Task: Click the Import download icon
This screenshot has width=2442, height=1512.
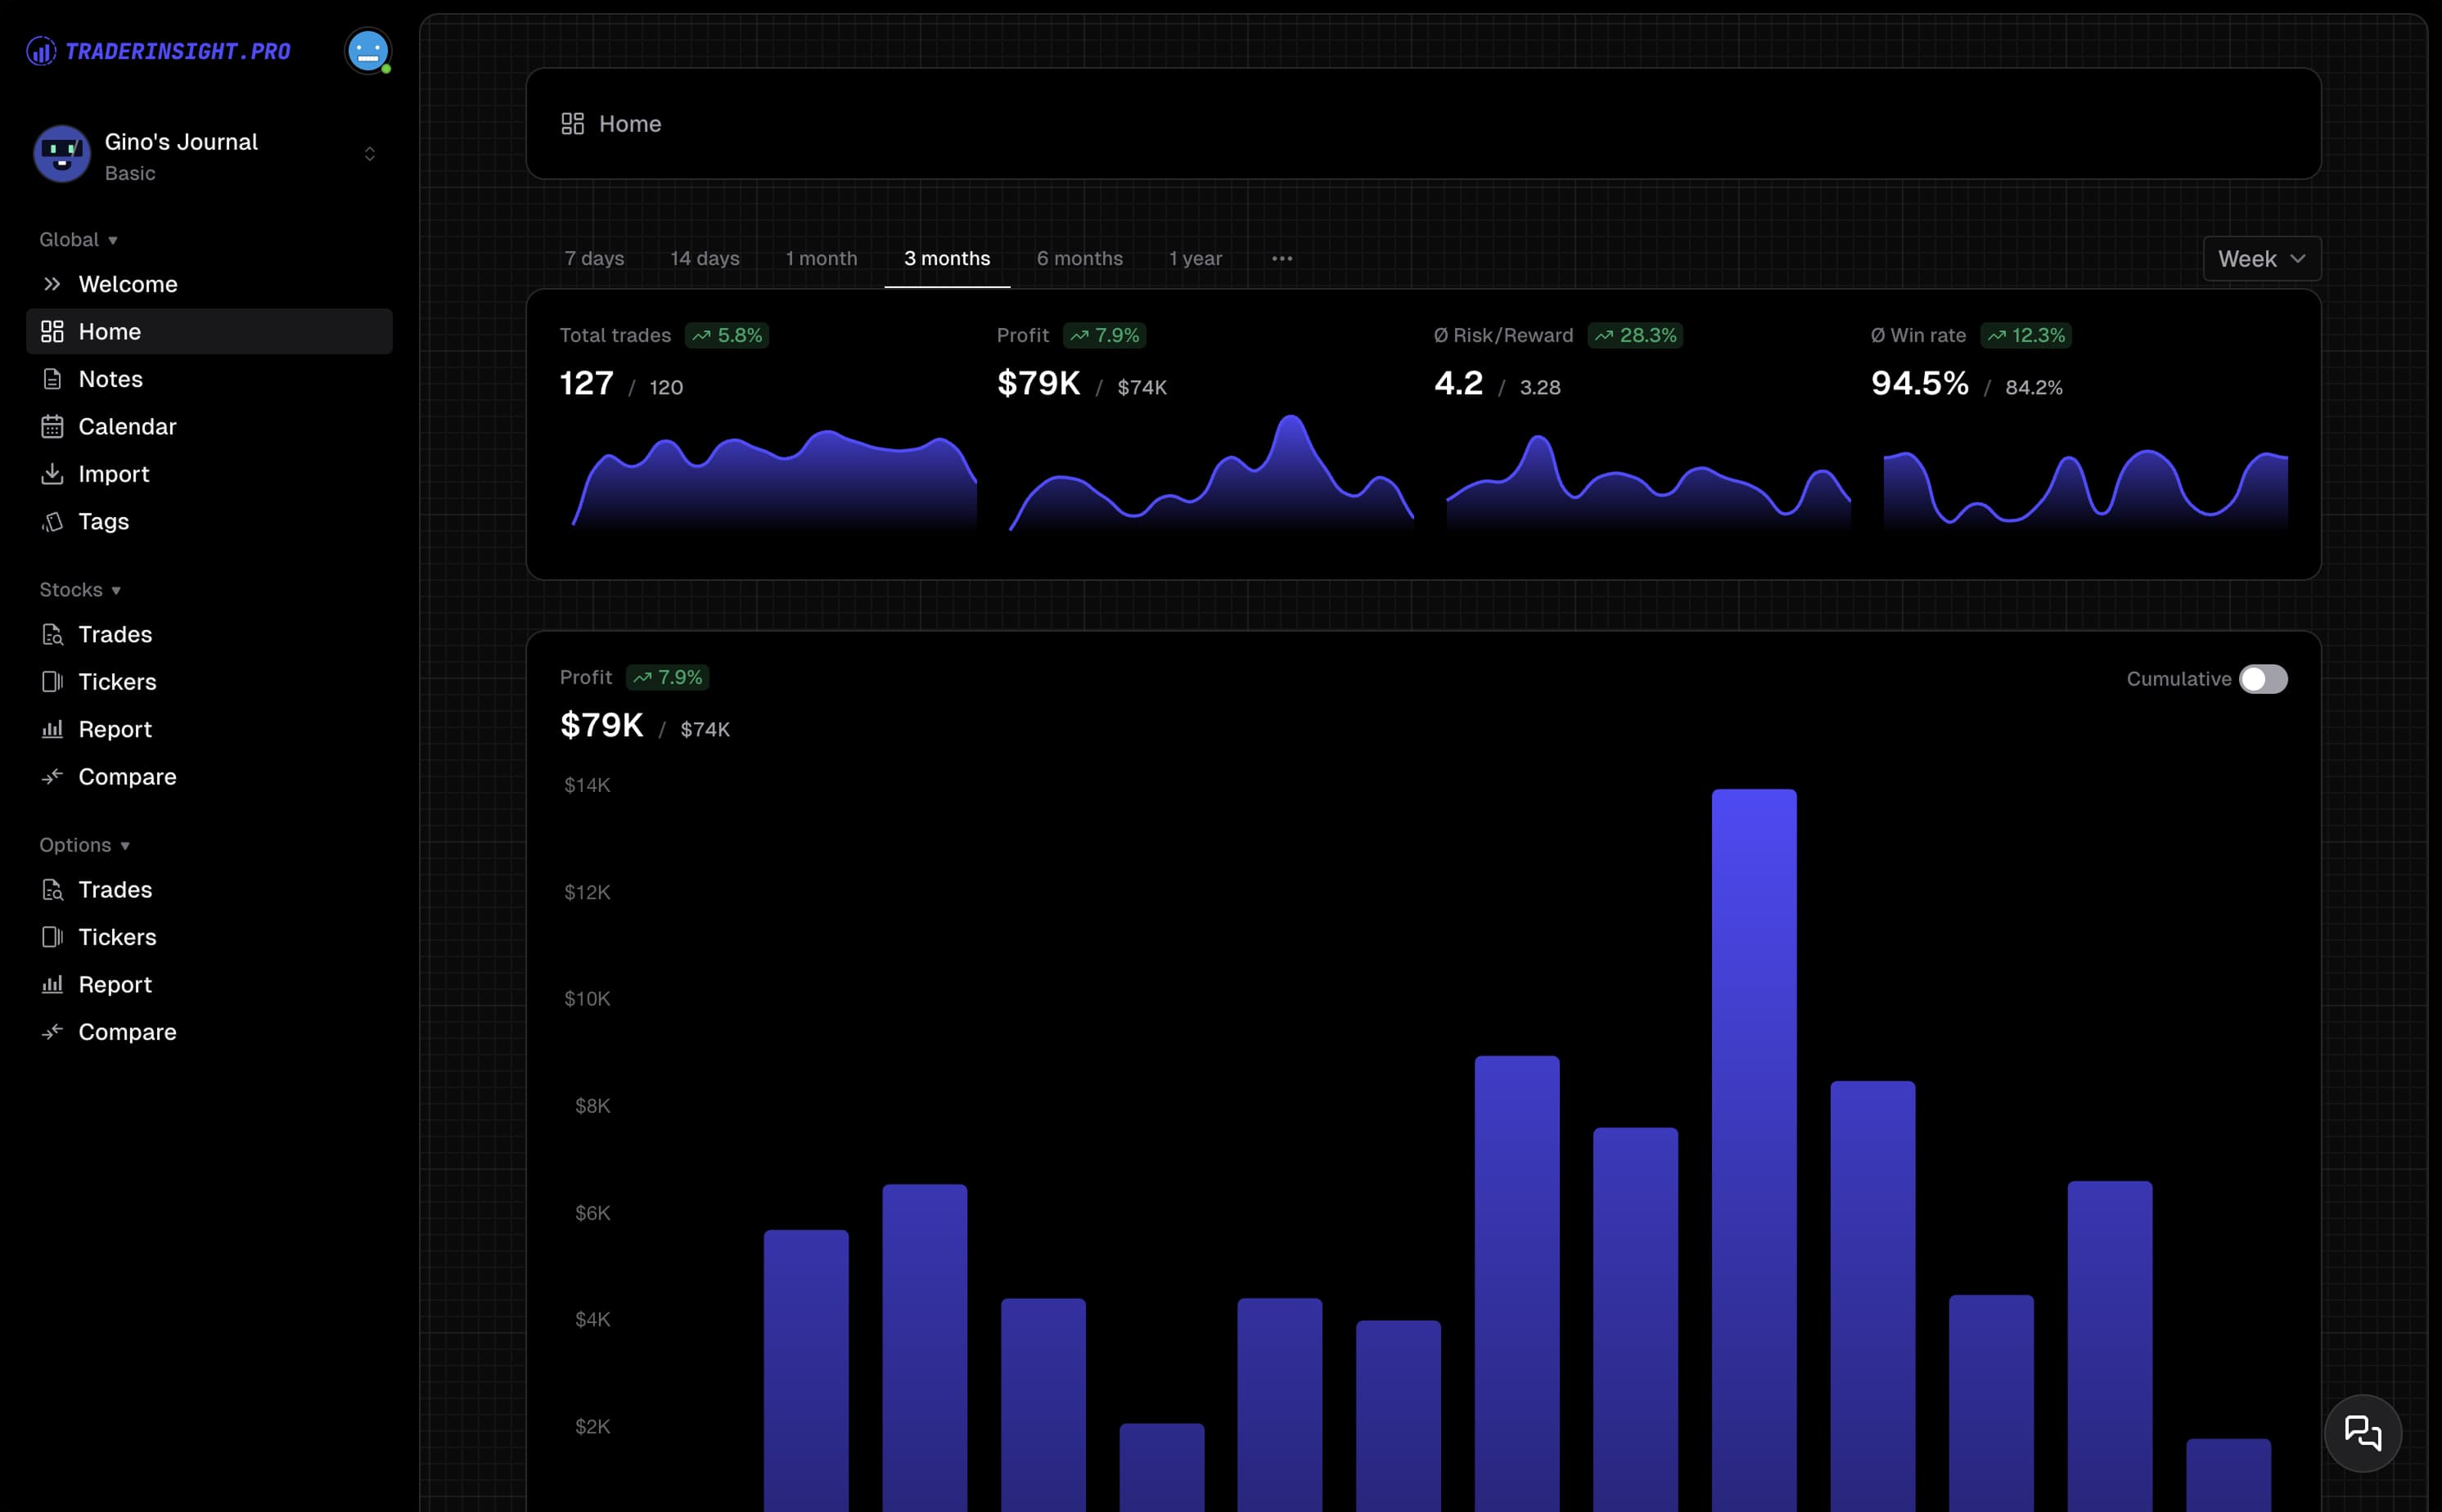Action: tap(52, 473)
